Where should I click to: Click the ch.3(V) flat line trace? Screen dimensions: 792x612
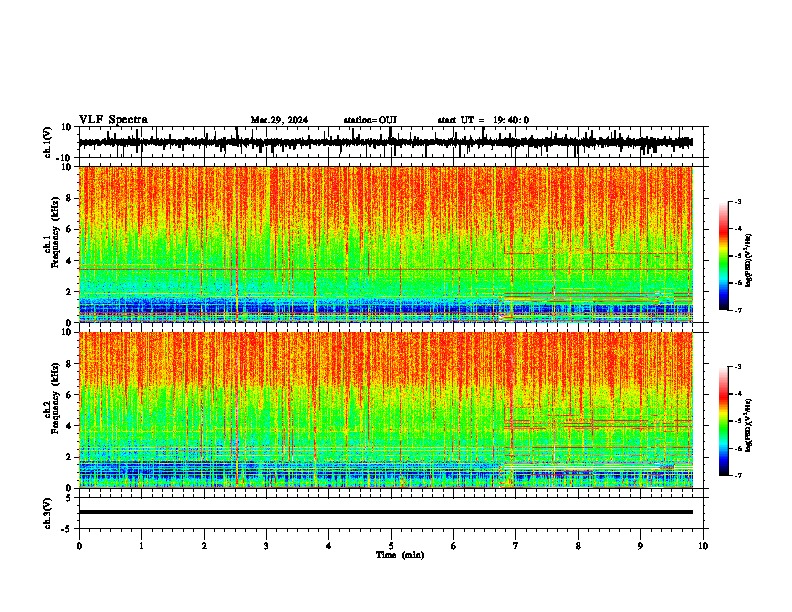386,512
